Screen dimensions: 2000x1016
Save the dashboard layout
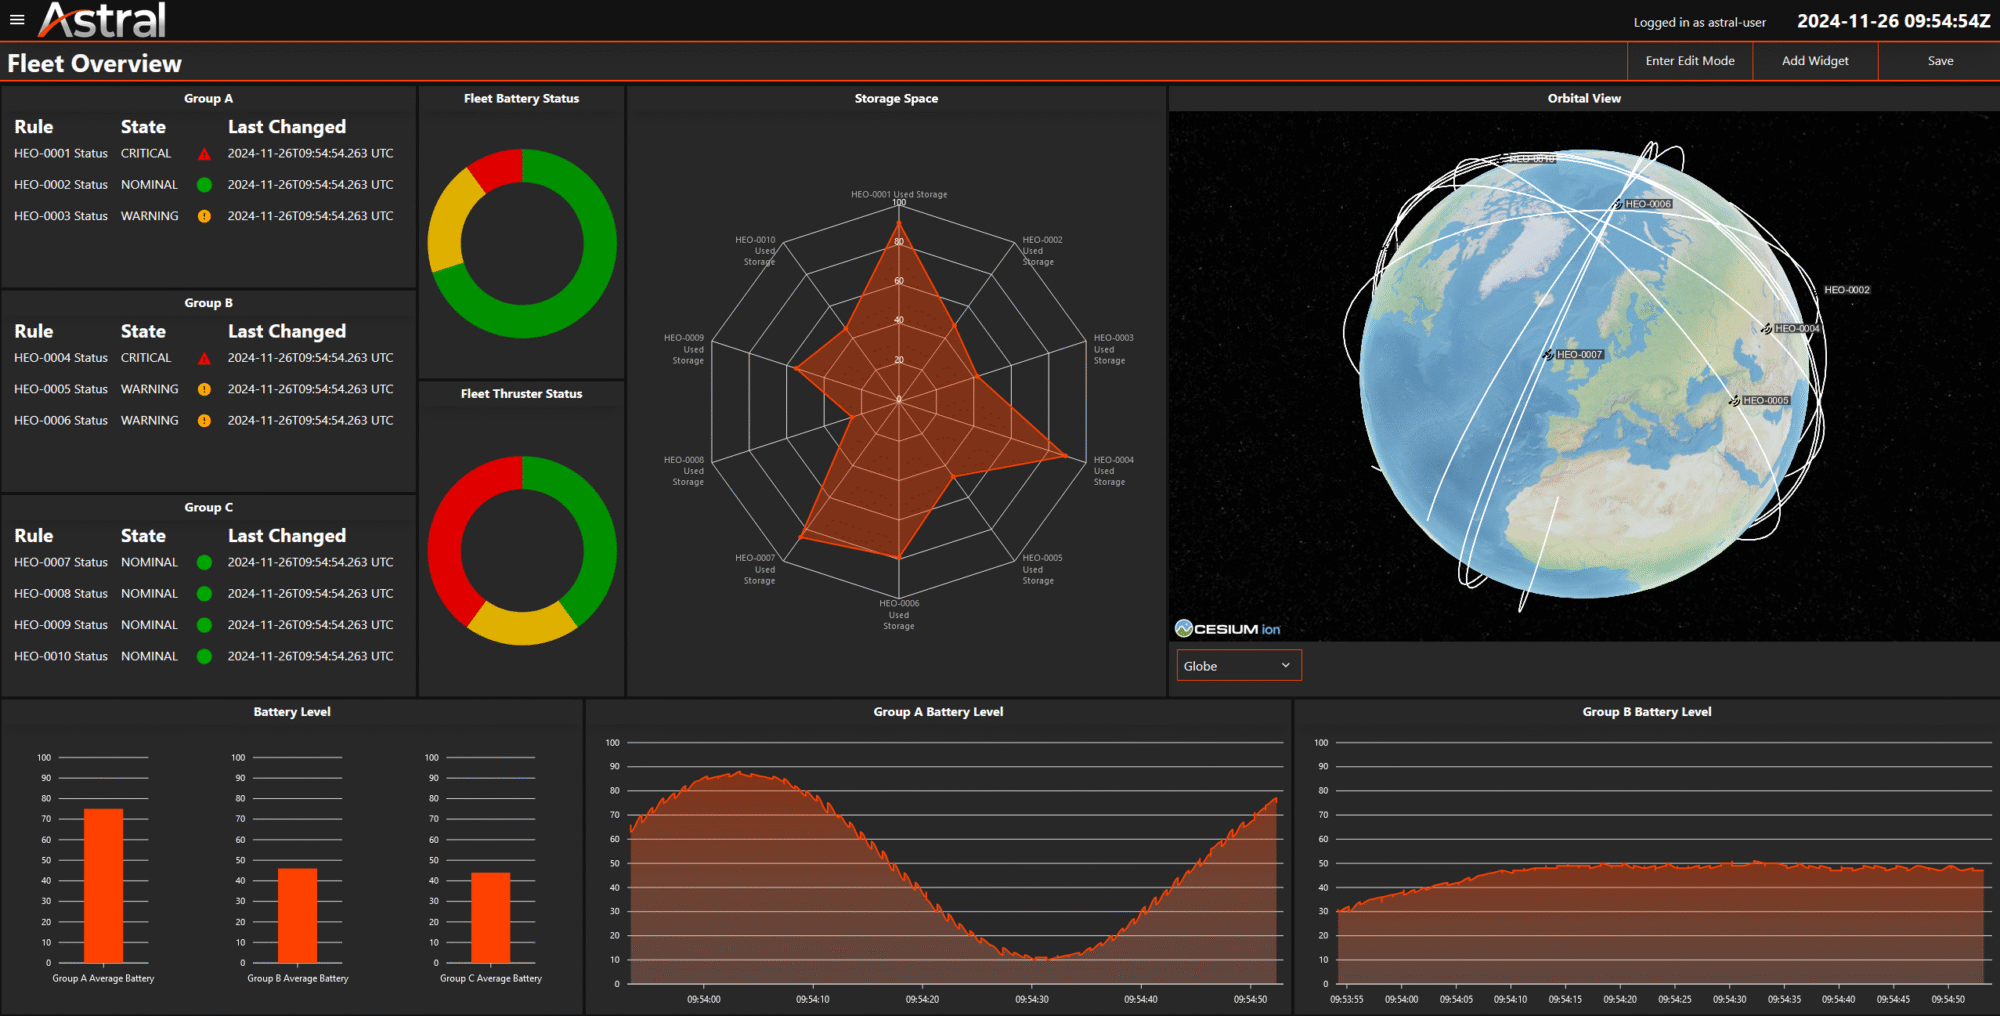(1939, 61)
